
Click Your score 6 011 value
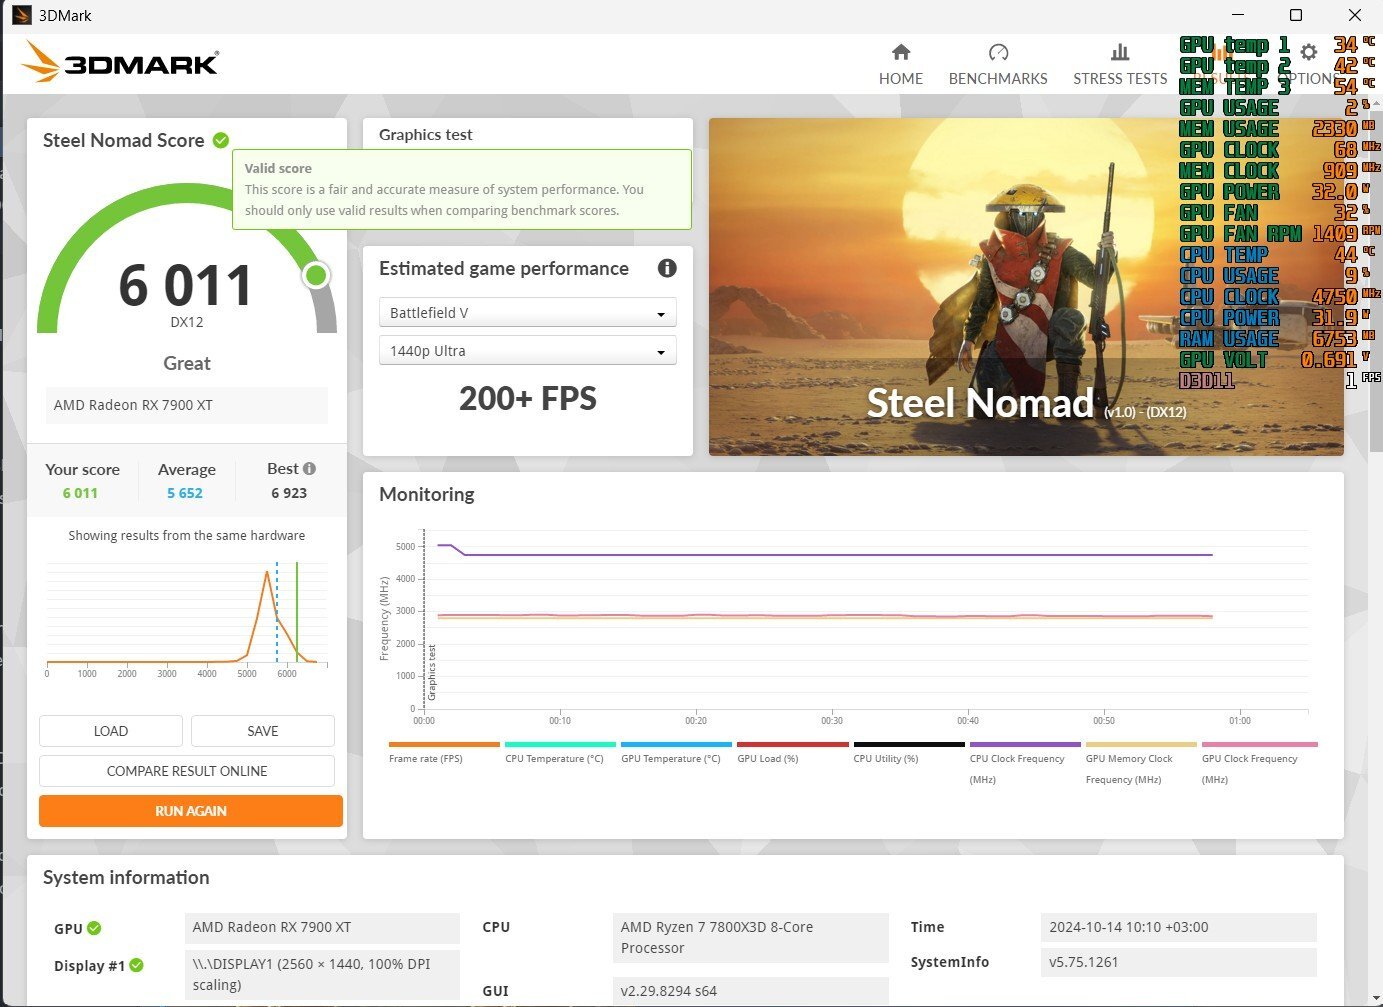[x=80, y=493]
